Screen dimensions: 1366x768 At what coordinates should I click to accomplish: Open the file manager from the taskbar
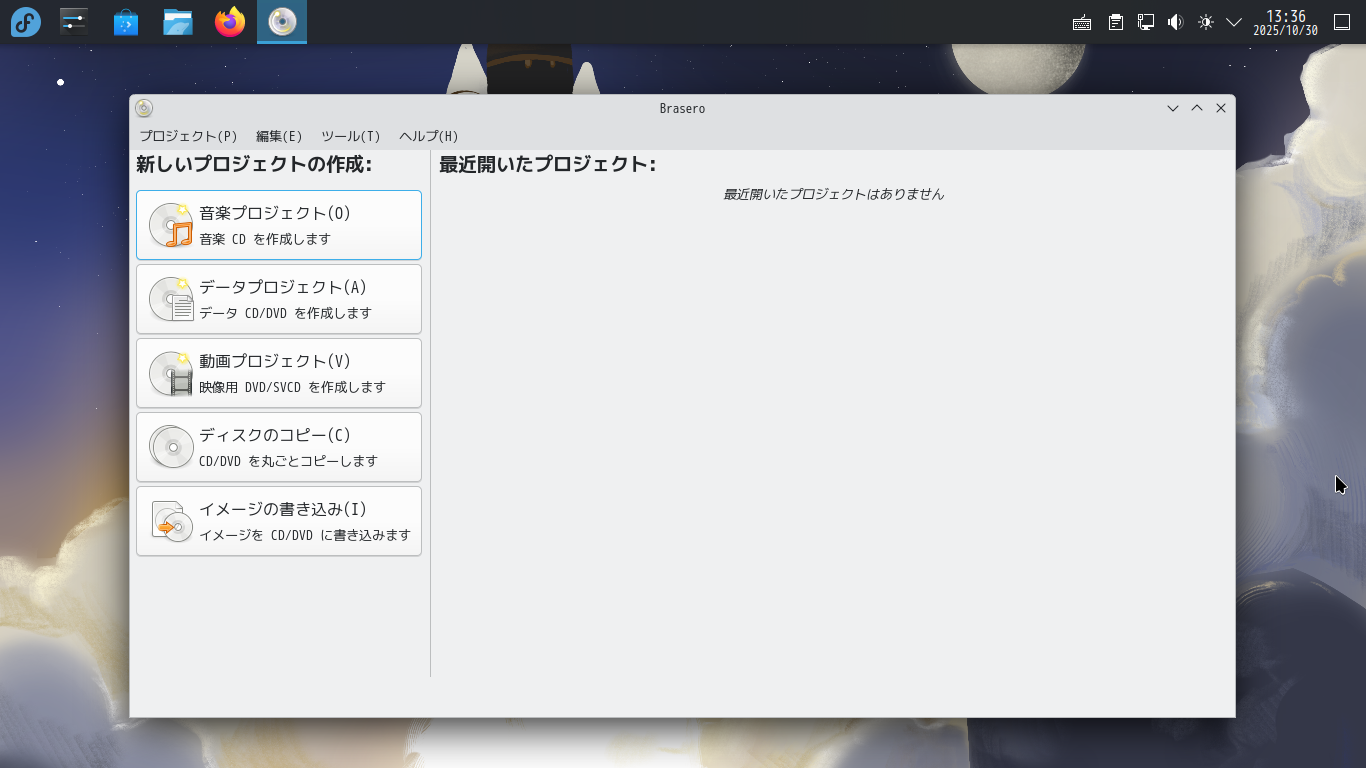(178, 22)
